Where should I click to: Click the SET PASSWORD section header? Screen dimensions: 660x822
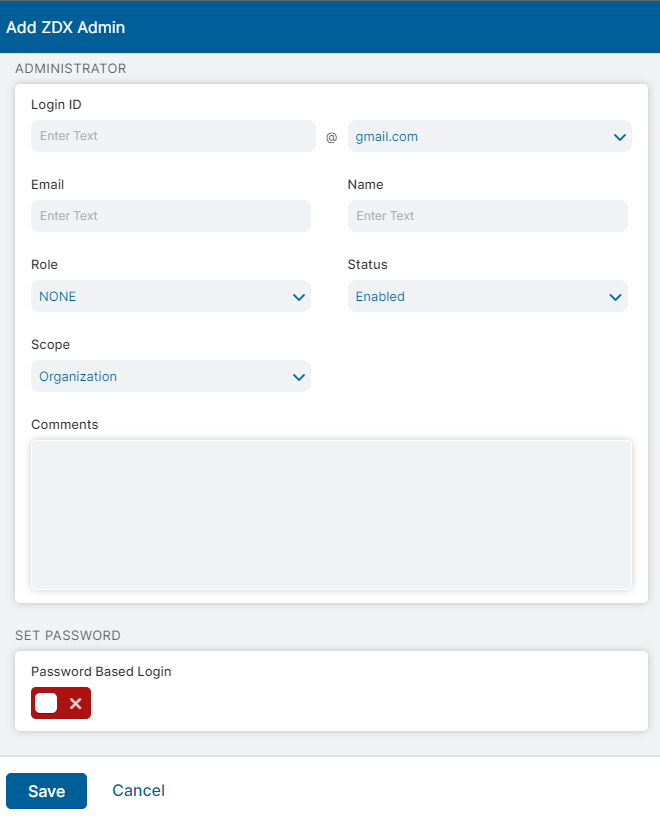pos(68,635)
